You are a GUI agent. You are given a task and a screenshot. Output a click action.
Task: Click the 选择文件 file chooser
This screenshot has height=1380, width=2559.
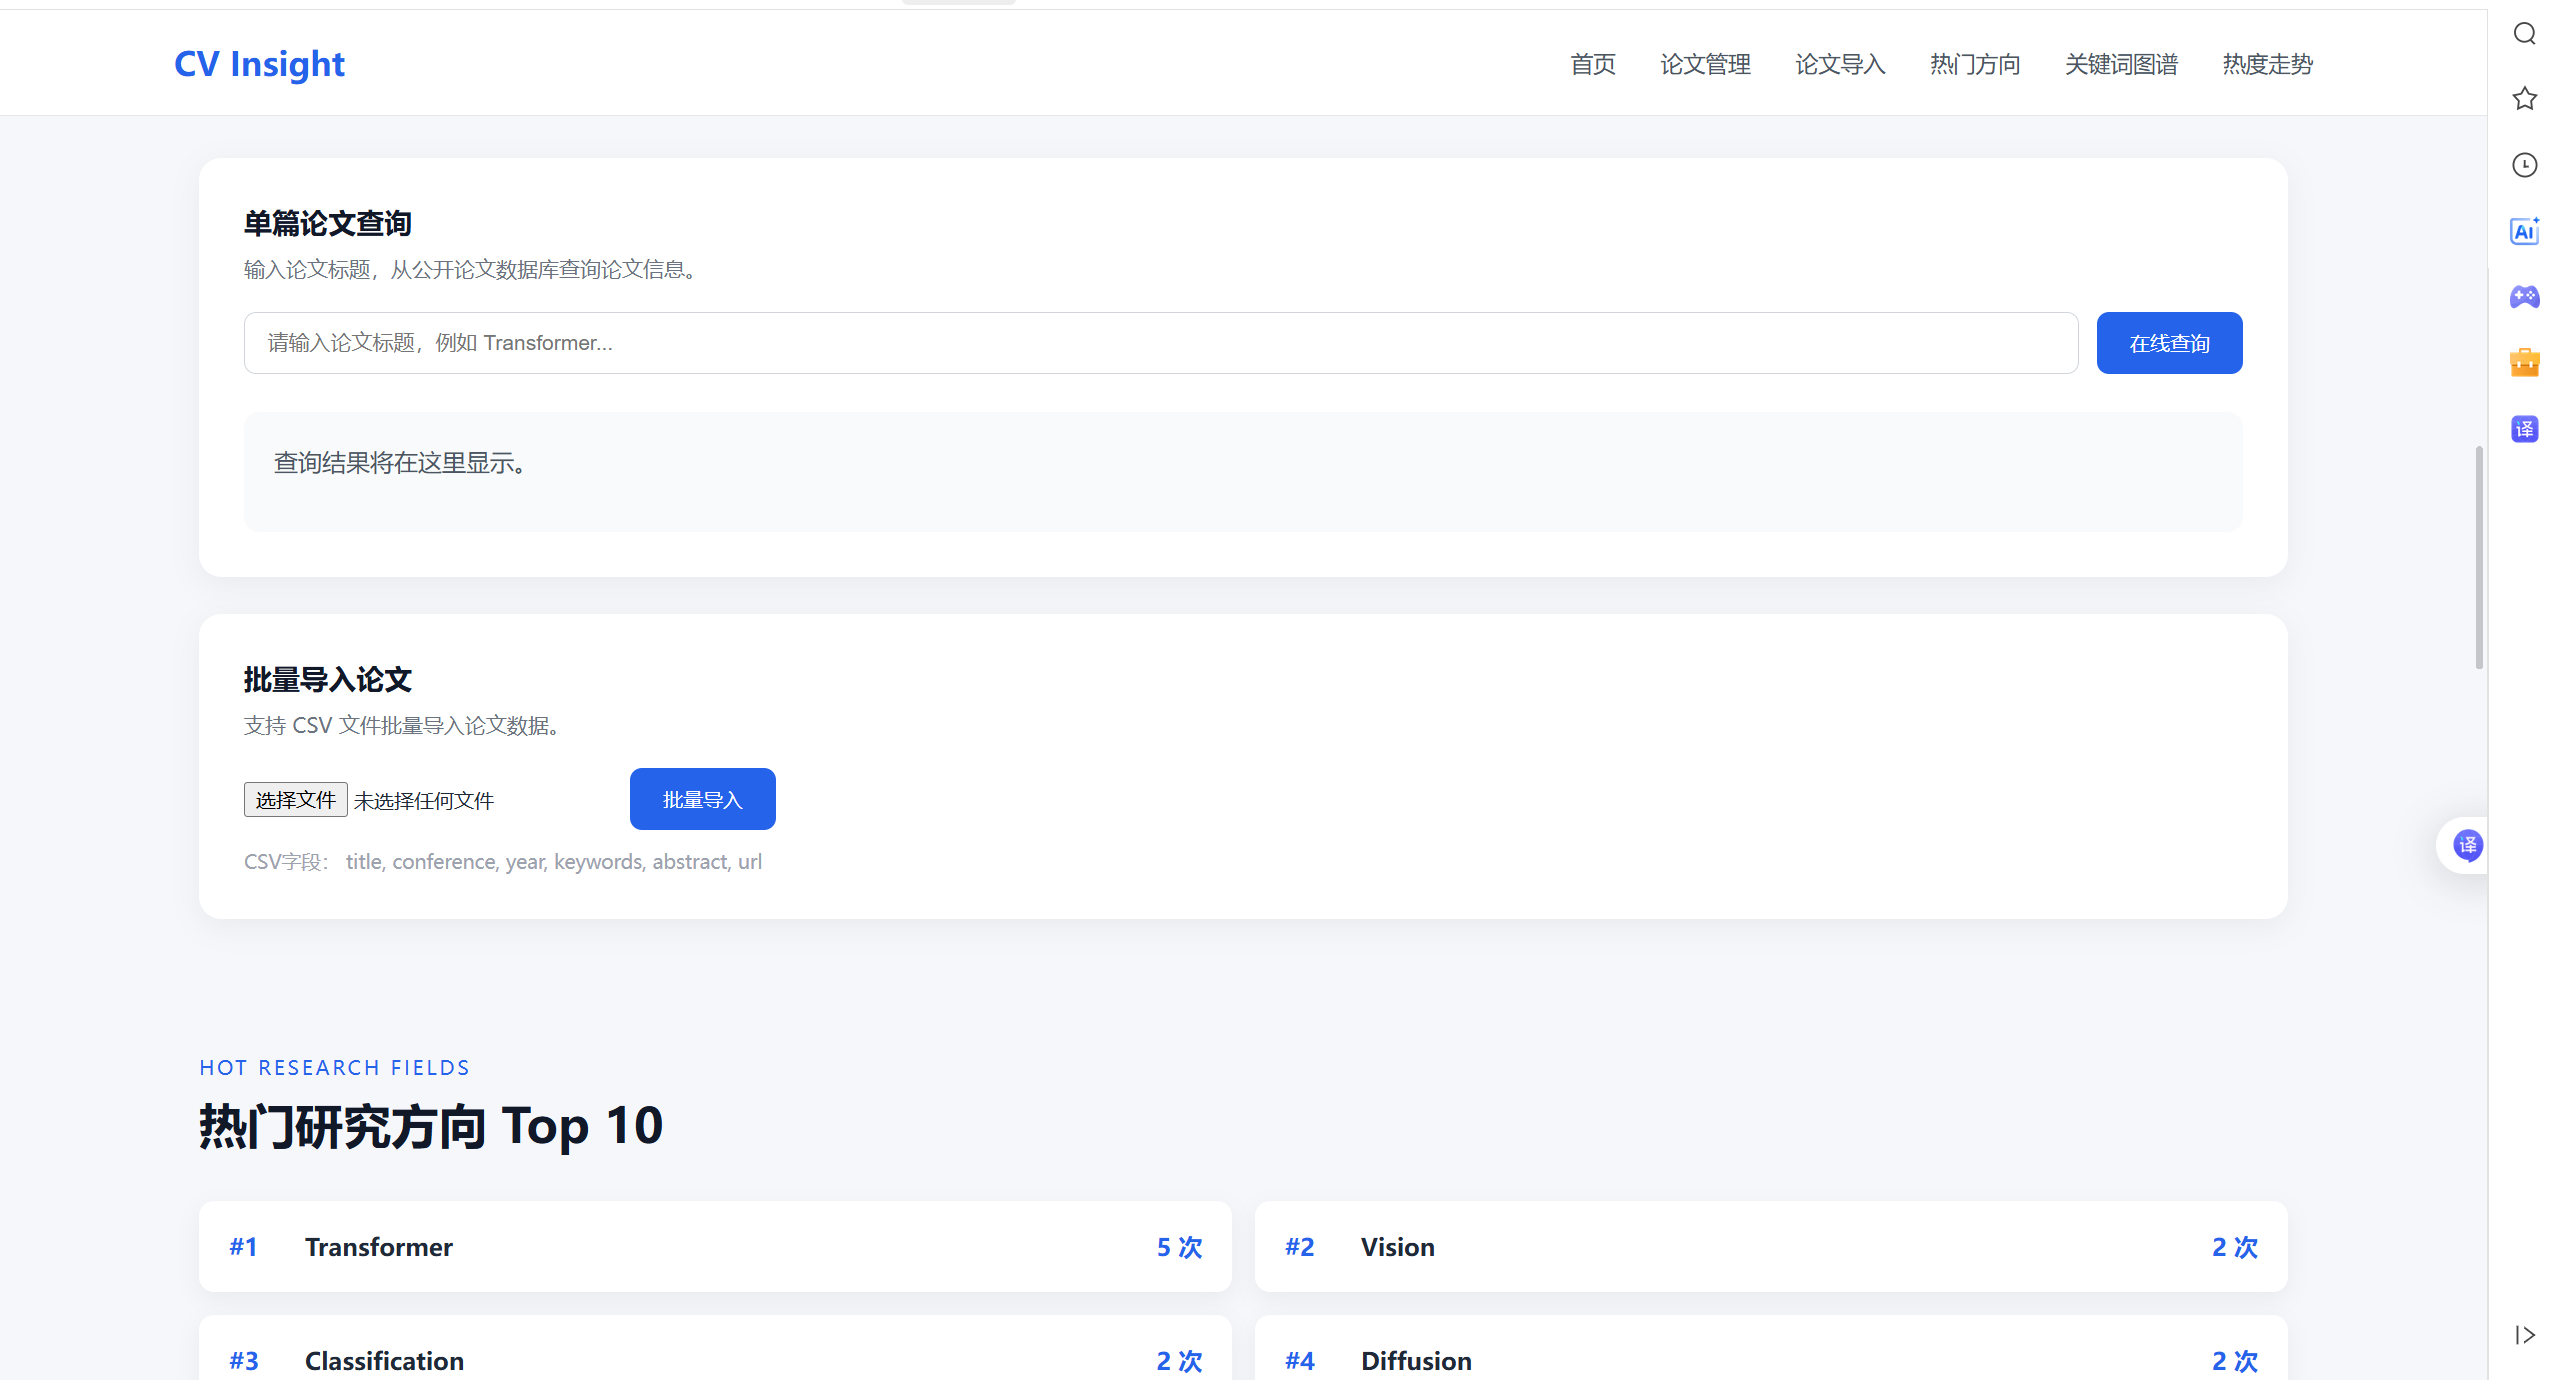click(295, 800)
